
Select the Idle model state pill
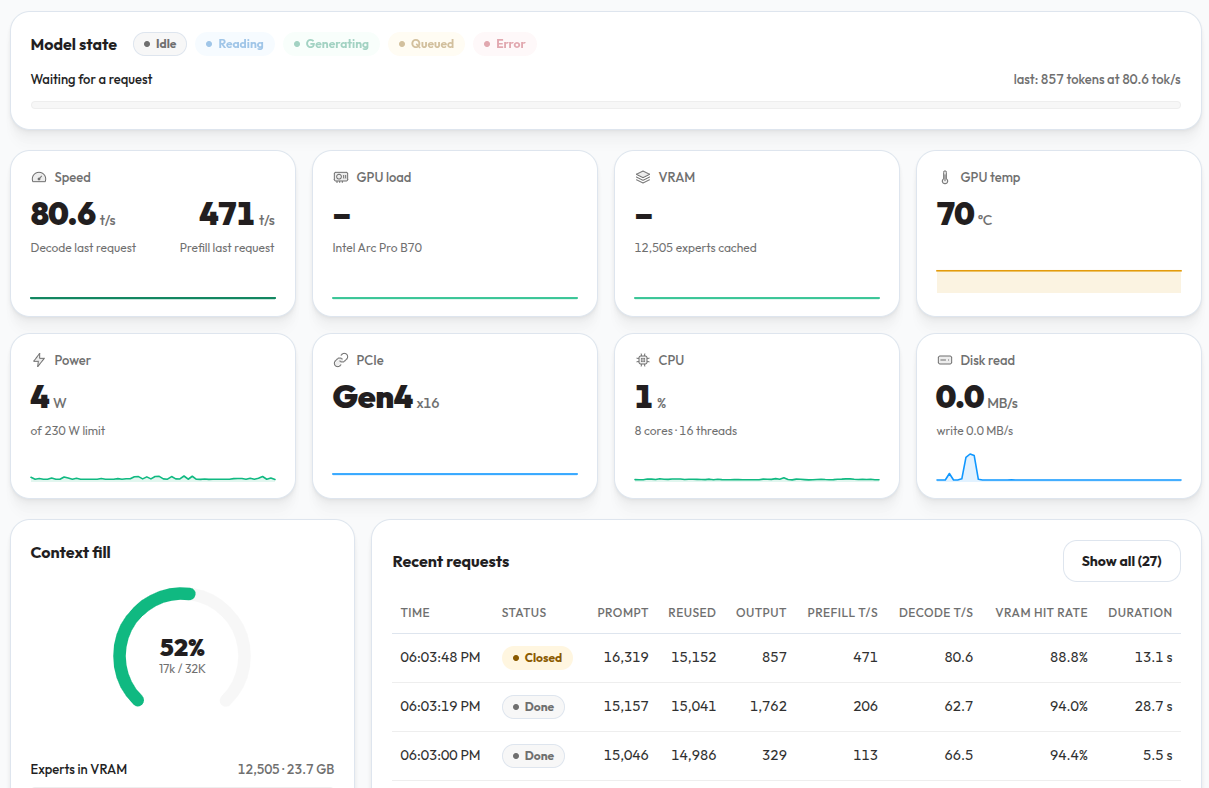tap(160, 44)
